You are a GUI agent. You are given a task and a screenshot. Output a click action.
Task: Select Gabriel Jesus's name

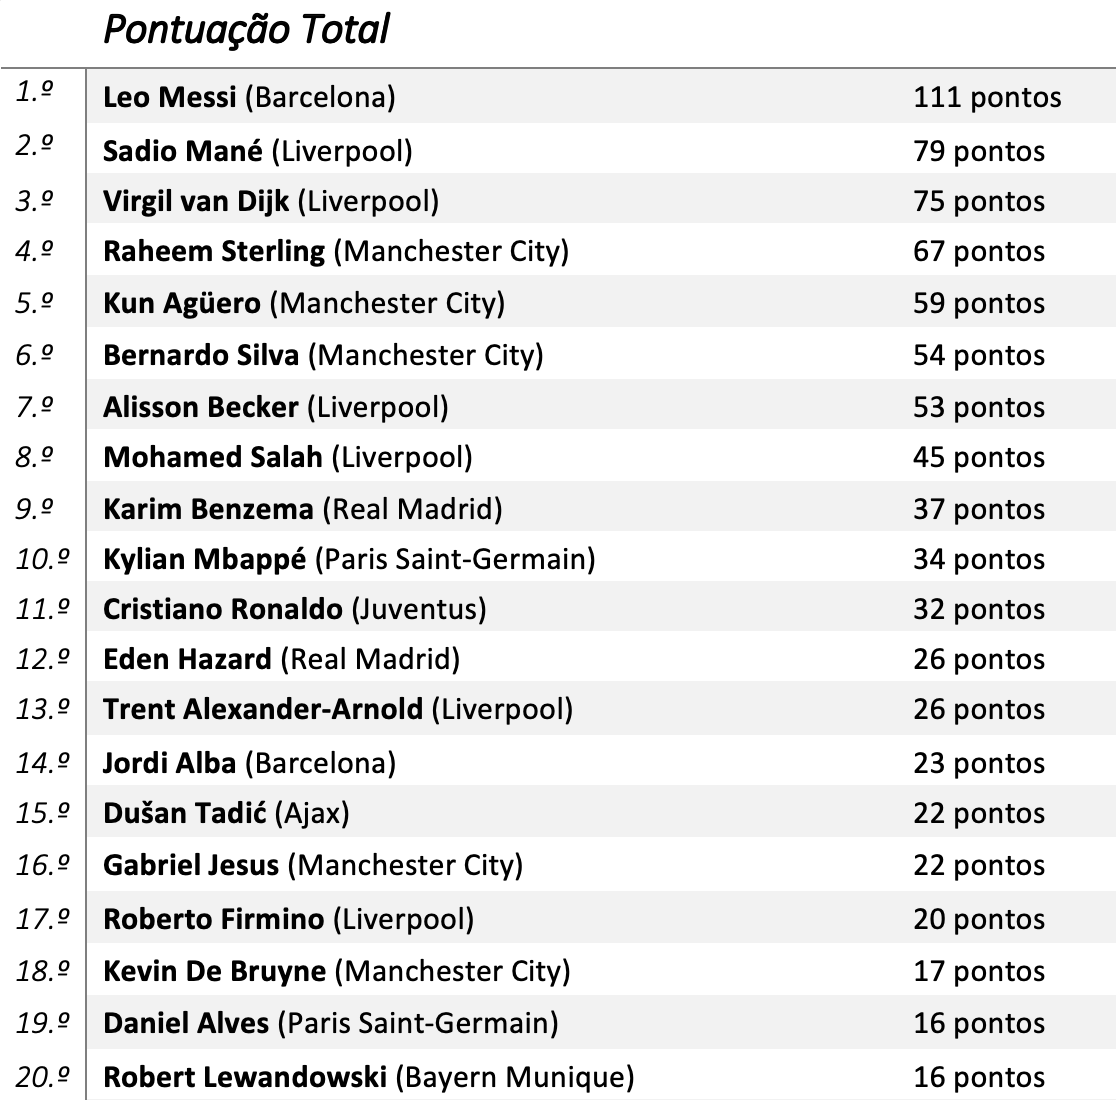tap(191, 865)
